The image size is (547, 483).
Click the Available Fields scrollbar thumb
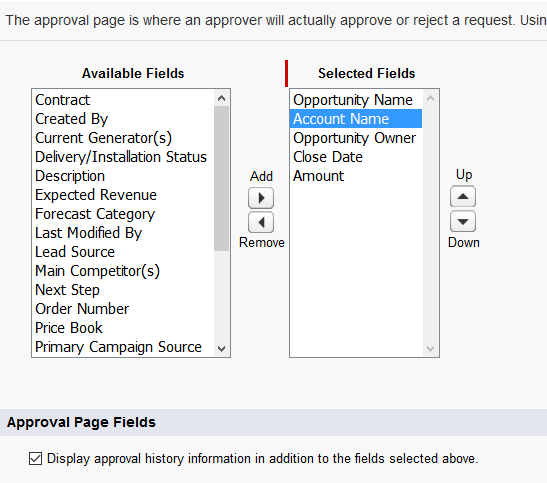point(221,178)
